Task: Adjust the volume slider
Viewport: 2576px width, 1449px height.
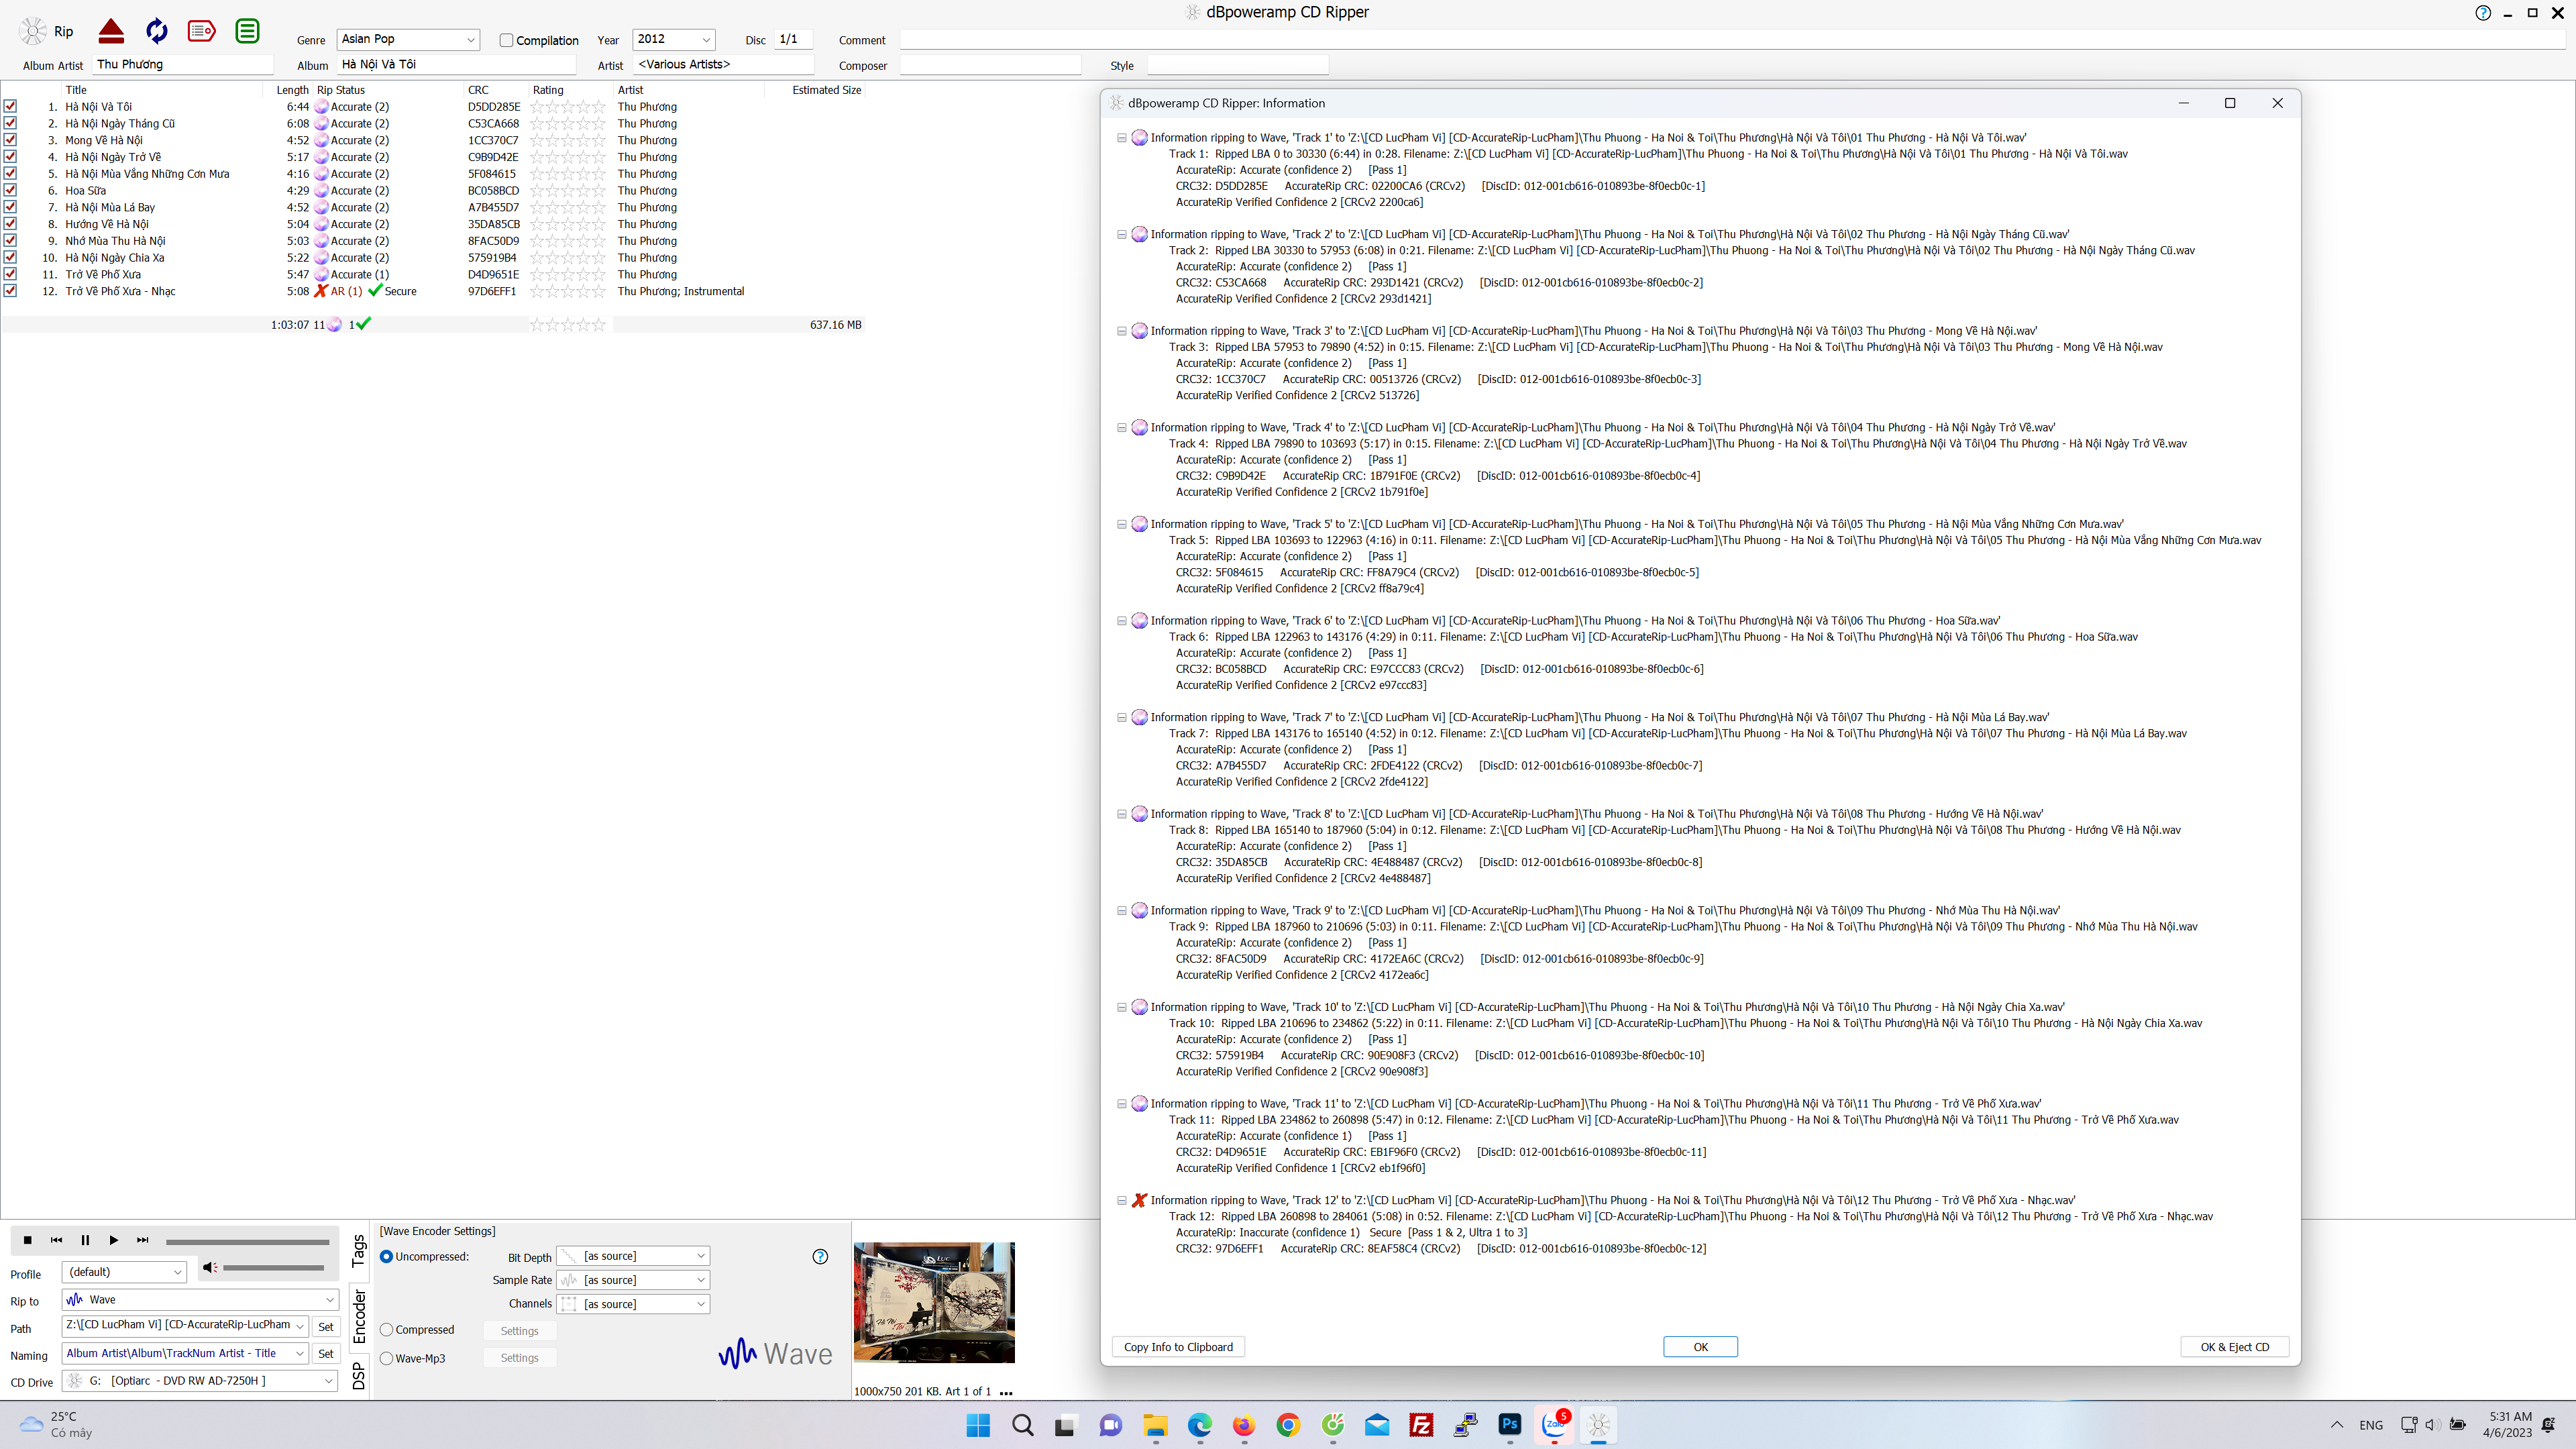Action: pos(274,1268)
